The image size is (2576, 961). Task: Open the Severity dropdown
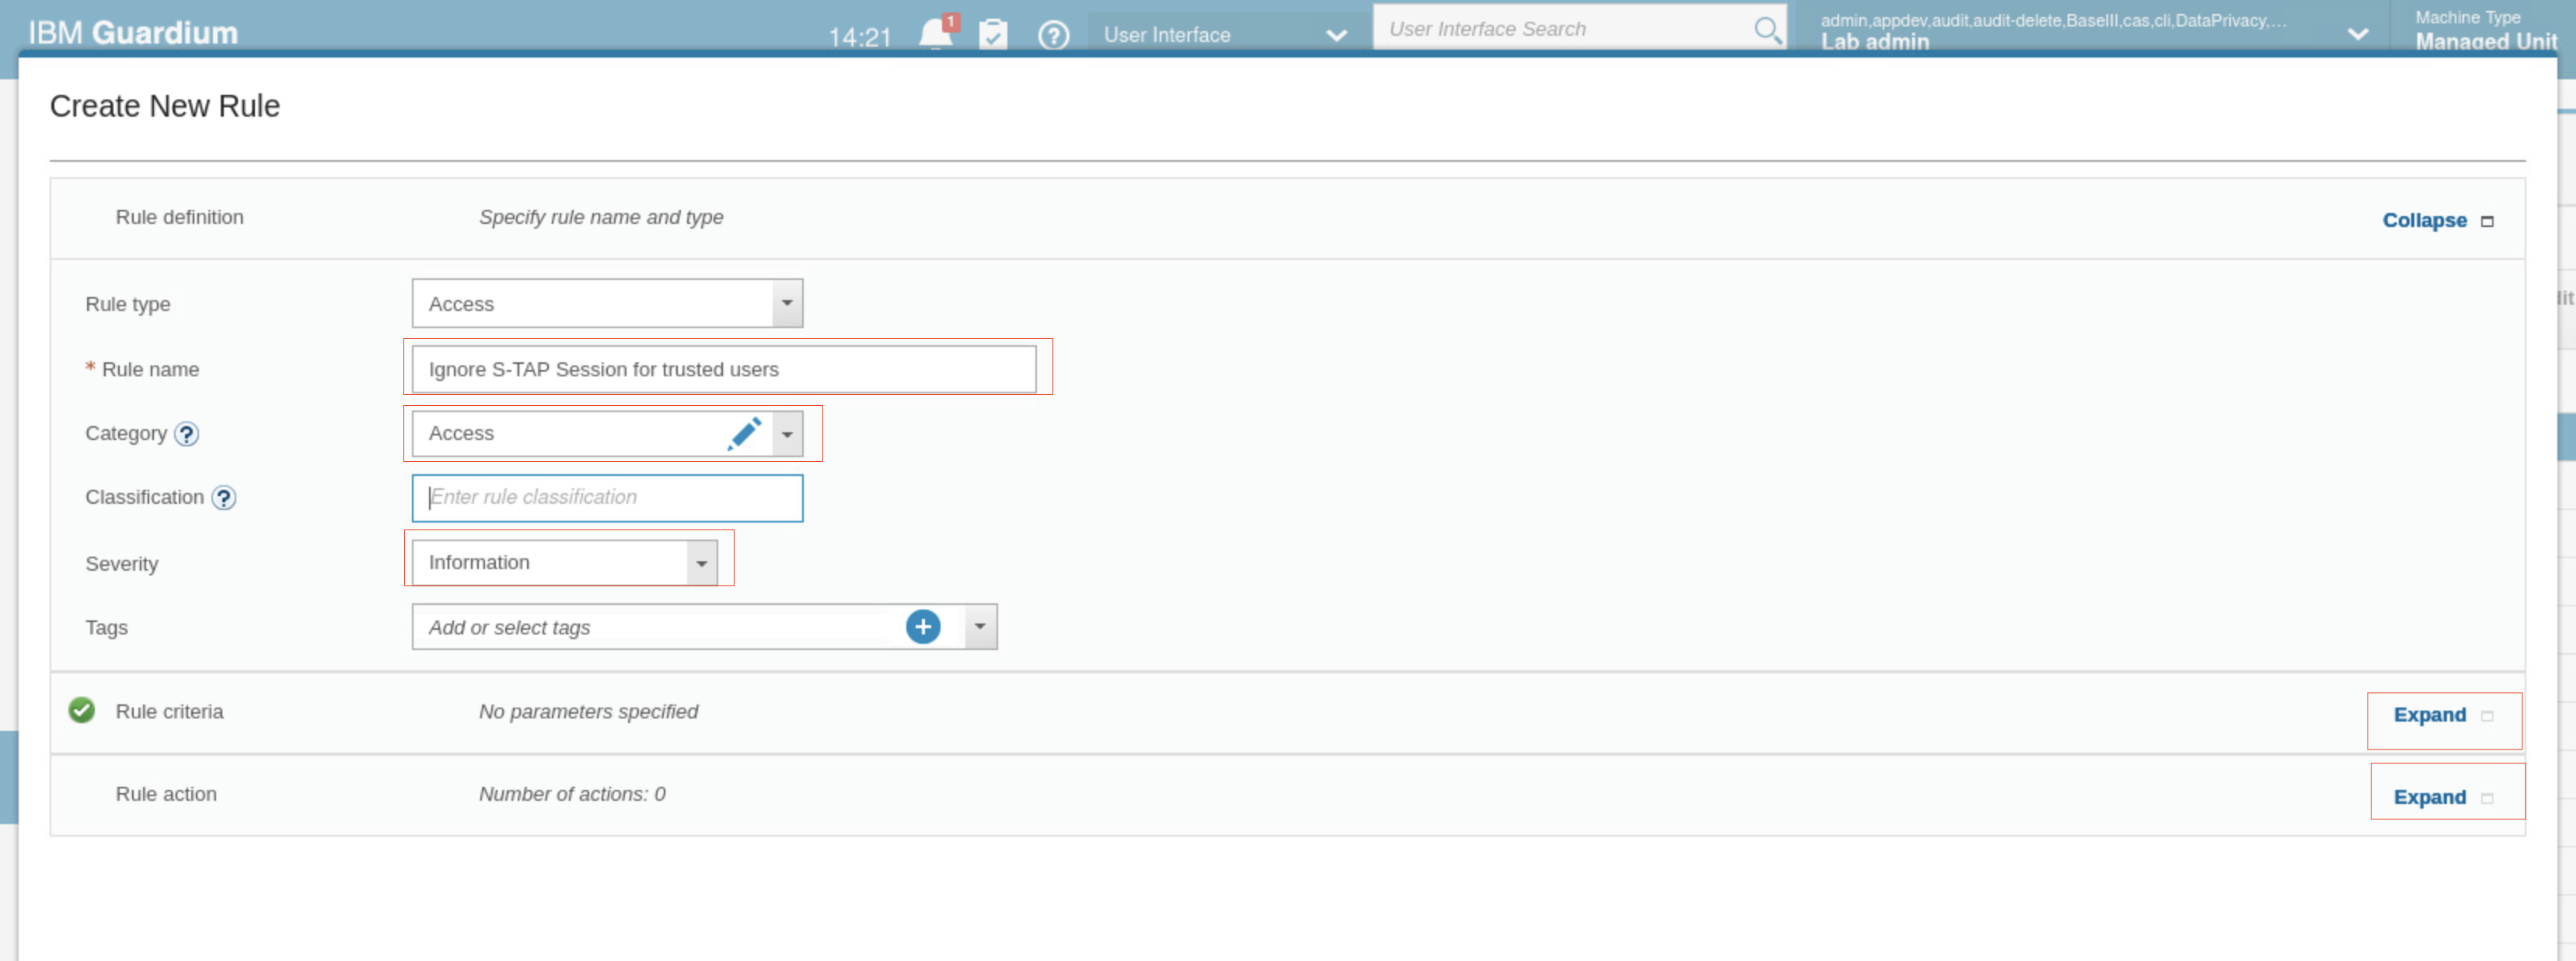click(x=702, y=563)
